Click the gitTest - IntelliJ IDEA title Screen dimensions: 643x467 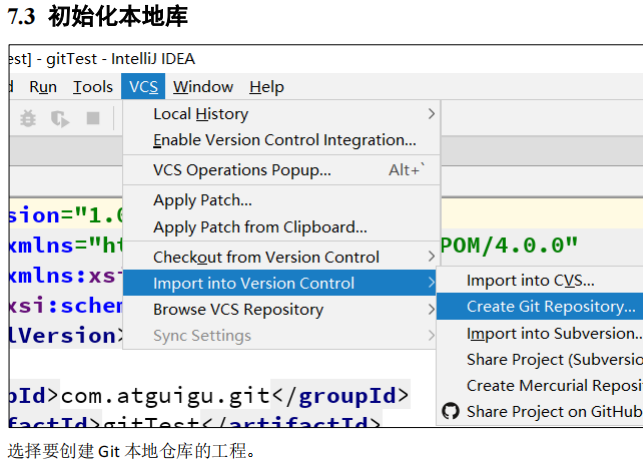(120, 59)
